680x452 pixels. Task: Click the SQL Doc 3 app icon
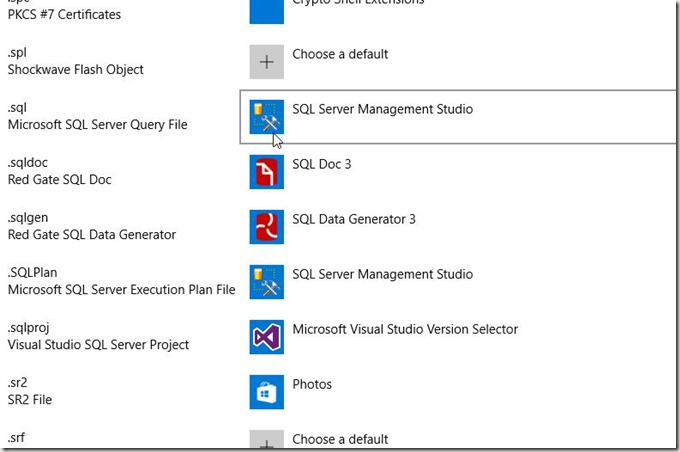[x=267, y=172]
